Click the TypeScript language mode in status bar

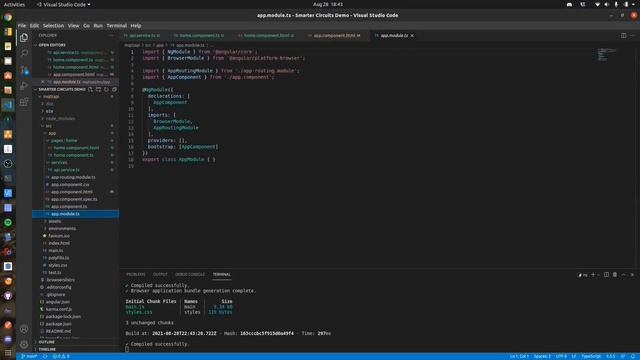tap(591, 356)
